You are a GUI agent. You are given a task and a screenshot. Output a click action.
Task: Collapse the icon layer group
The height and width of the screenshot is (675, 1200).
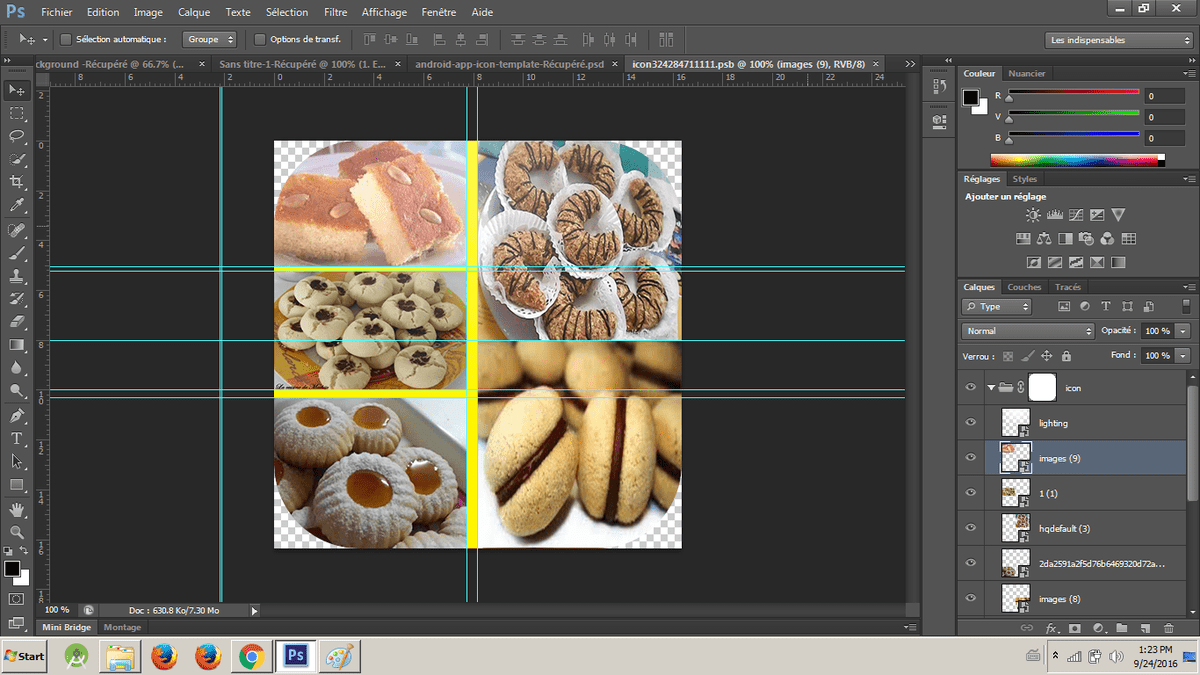click(x=991, y=387)
